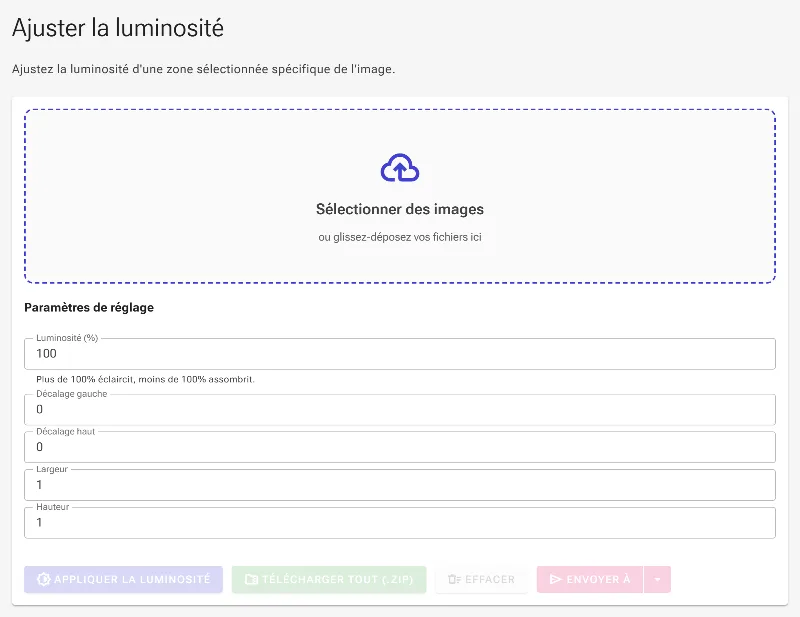Click the Effacer button

point(481,579)
